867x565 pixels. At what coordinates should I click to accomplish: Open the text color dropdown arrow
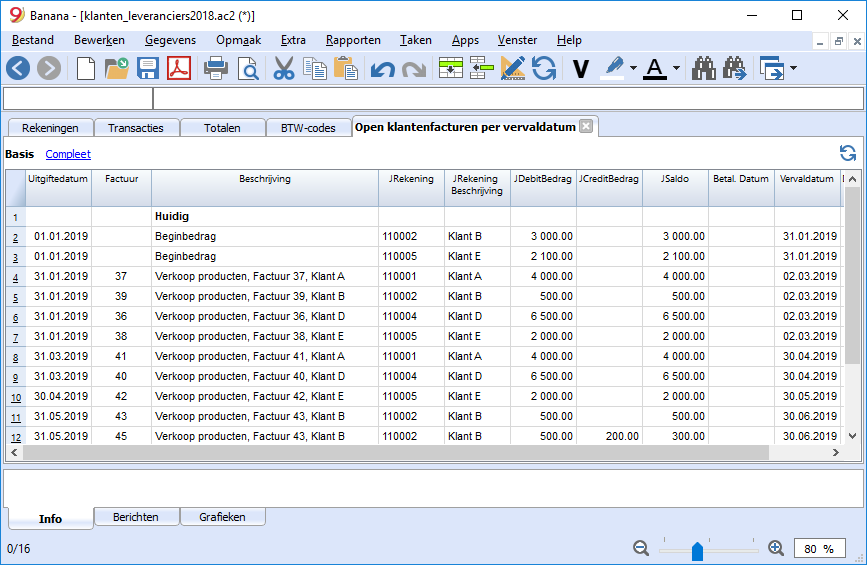[x=676, y=69]
